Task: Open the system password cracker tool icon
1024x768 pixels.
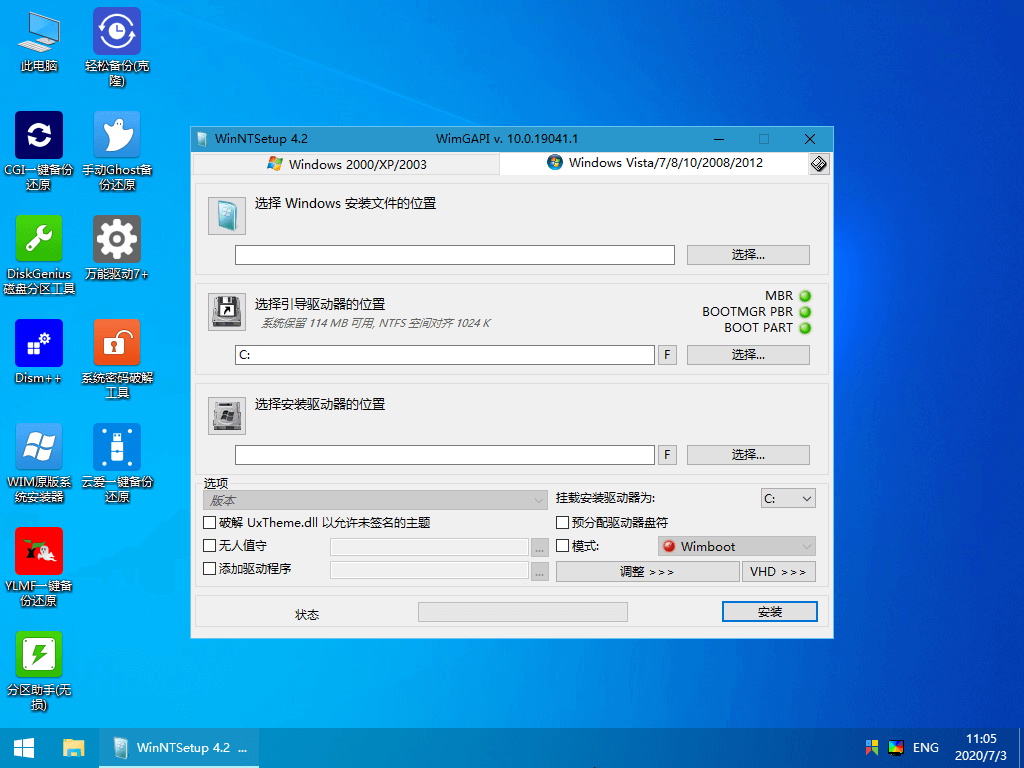Action: 117,344
